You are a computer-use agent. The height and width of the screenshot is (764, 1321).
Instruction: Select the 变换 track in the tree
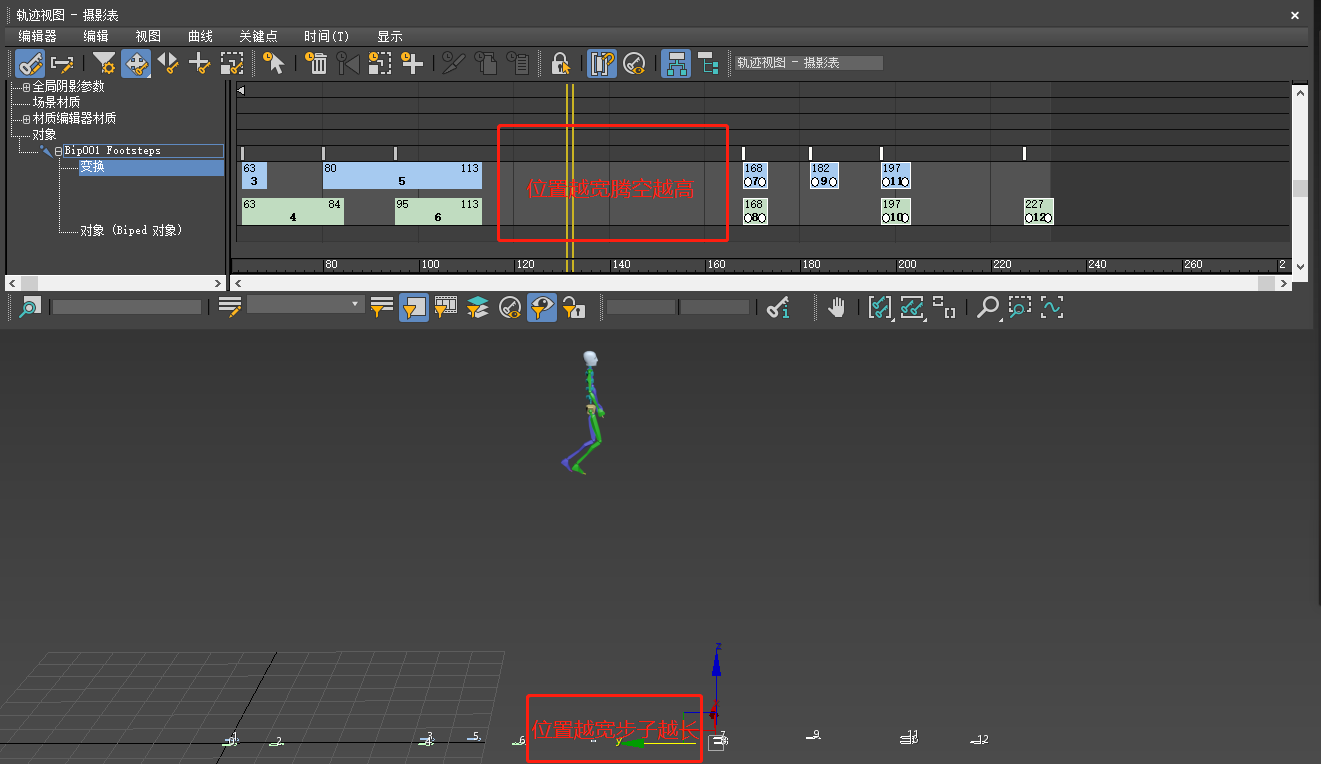click(93, 167)
